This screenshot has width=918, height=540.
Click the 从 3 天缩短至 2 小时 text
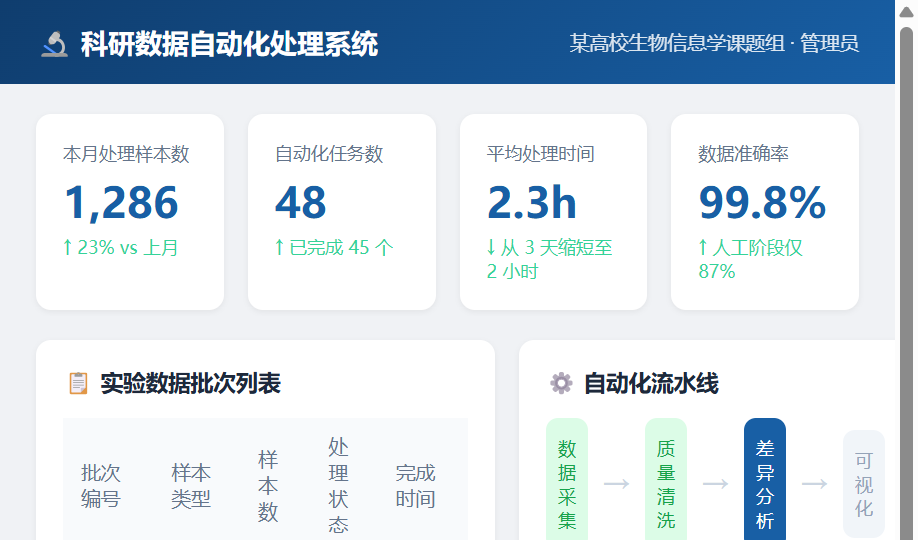[x=550, y=259]
